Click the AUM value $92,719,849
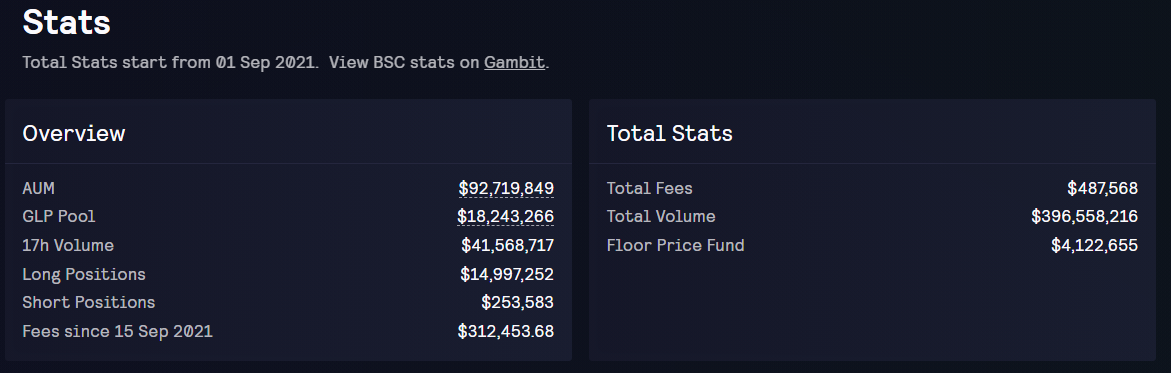Viewport: 1171px width, 373px height. [506, 188]
